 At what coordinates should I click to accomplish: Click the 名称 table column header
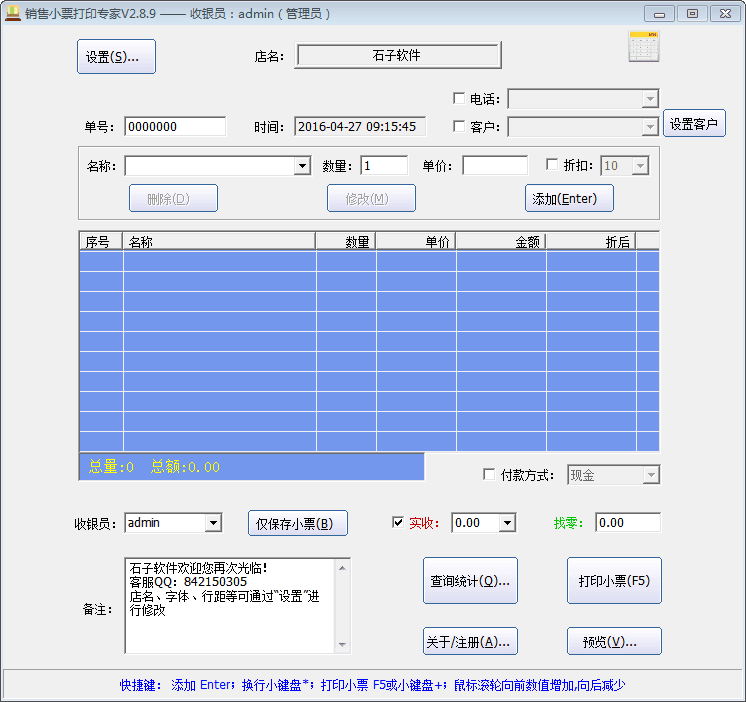click(x=219, y=242)
